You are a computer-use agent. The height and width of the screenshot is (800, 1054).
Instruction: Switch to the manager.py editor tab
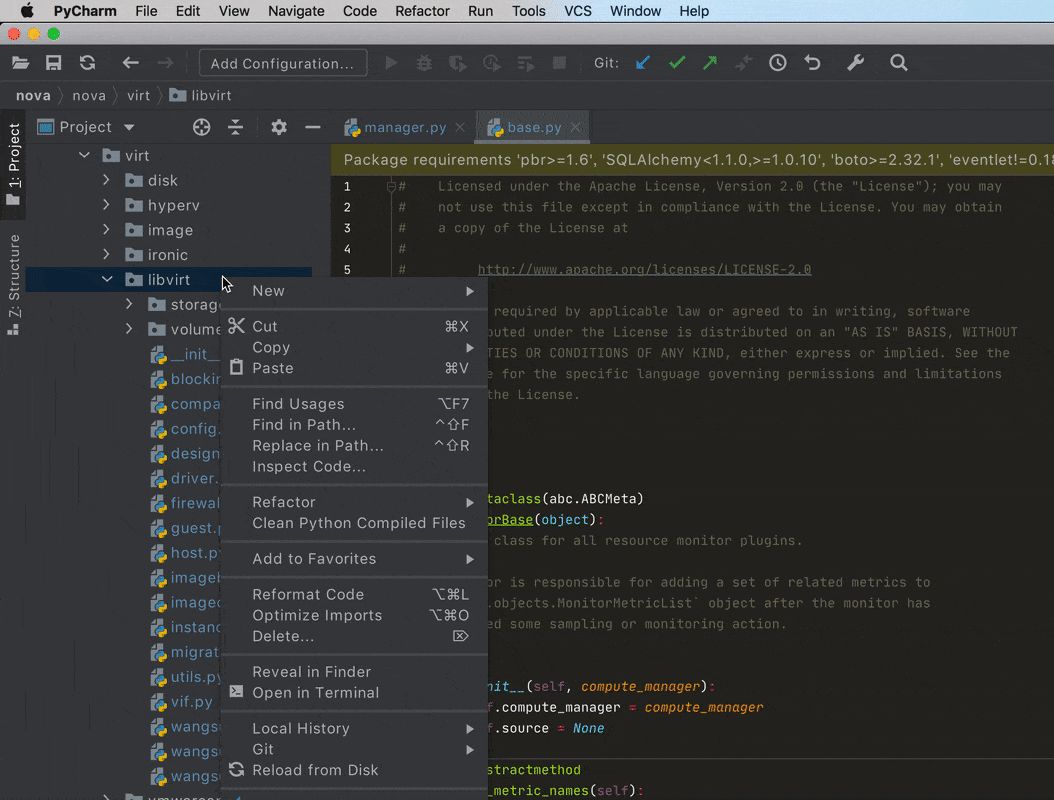[x=404, y=127]
